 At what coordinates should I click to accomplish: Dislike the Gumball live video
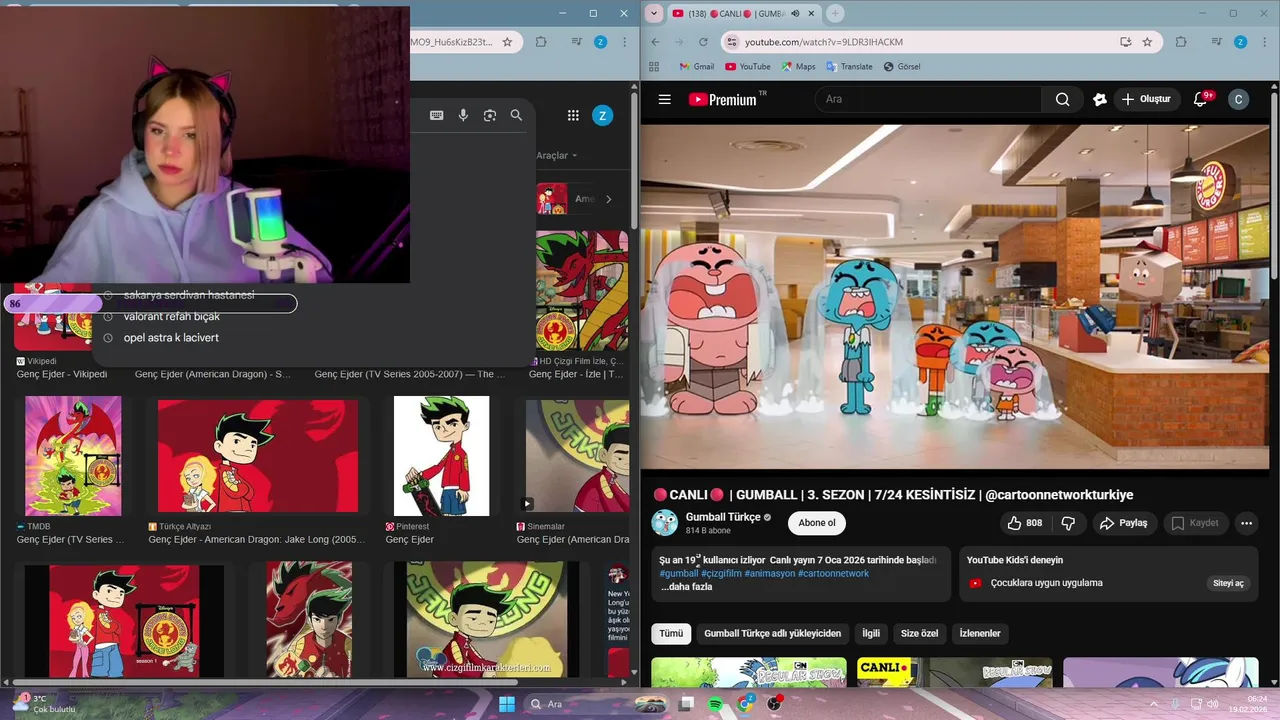[1068, 523]
